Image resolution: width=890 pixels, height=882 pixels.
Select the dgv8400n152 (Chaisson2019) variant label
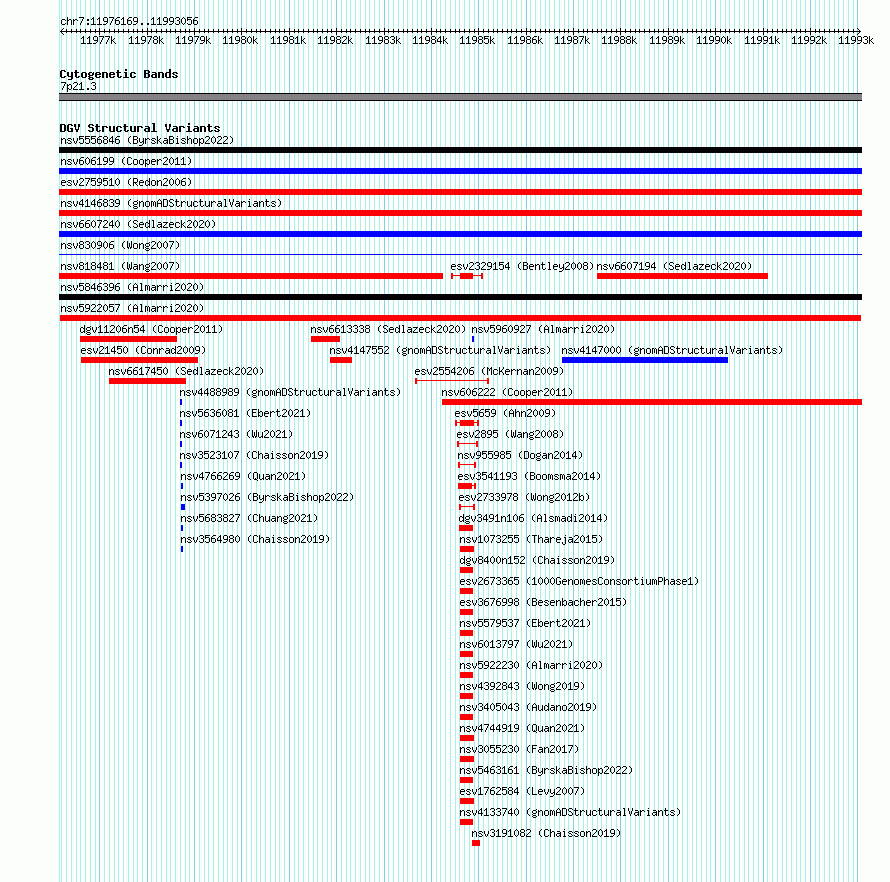tap(537, 560)
